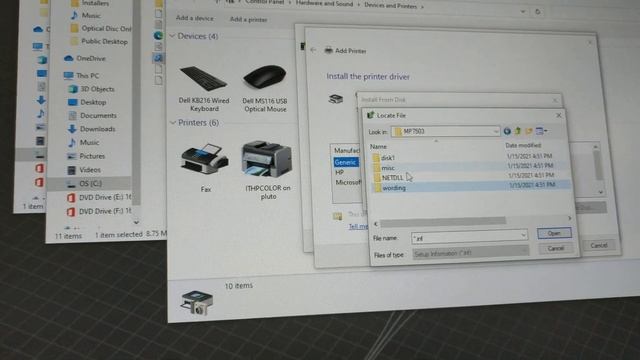Image resolution: width=640 pixels, height=360 pixels.
Task: Click Add a printer in toolbar
Action: [249, 19]
